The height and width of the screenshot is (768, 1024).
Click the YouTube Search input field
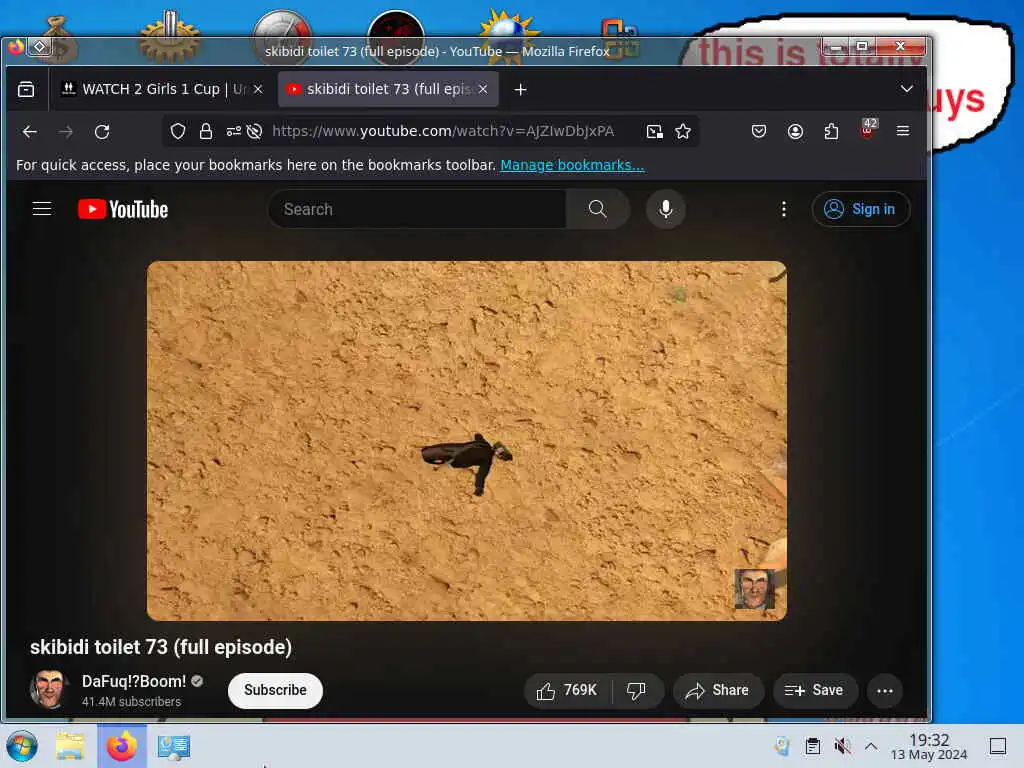(x=418, y=209)
